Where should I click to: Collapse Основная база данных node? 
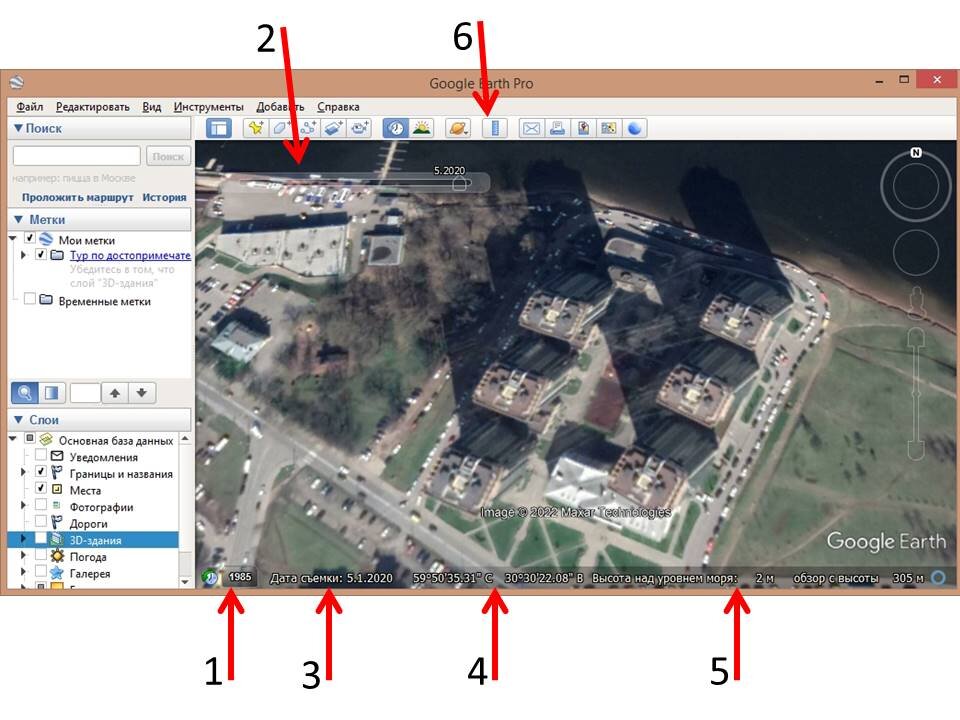13,439
